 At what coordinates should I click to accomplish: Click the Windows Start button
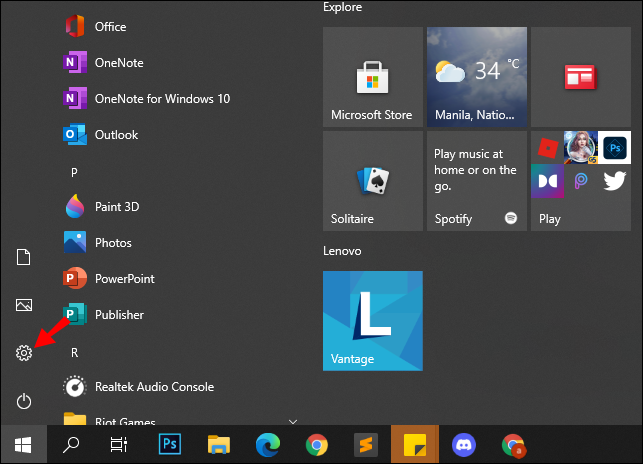pyautogui.click(x=23, y=444)
